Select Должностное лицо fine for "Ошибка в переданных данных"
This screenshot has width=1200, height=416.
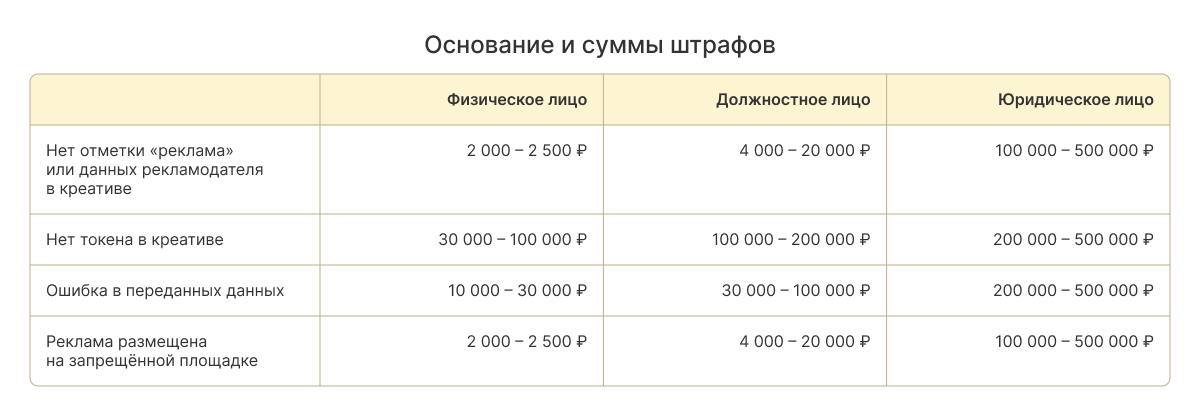[x=796, y=291]
